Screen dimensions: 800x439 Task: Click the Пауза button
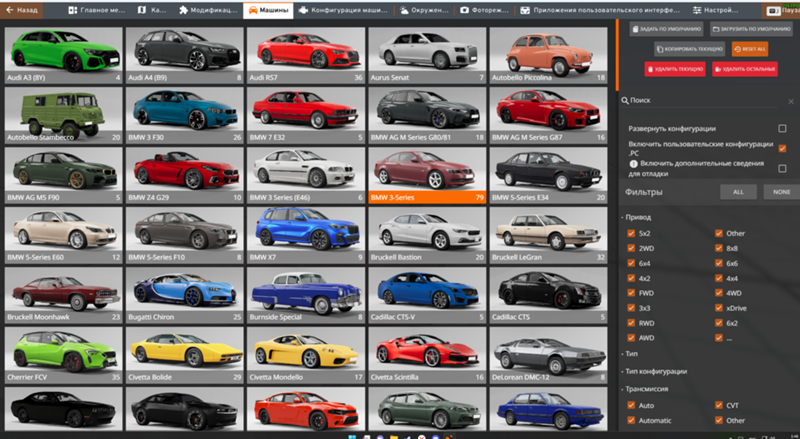[781, 10]
